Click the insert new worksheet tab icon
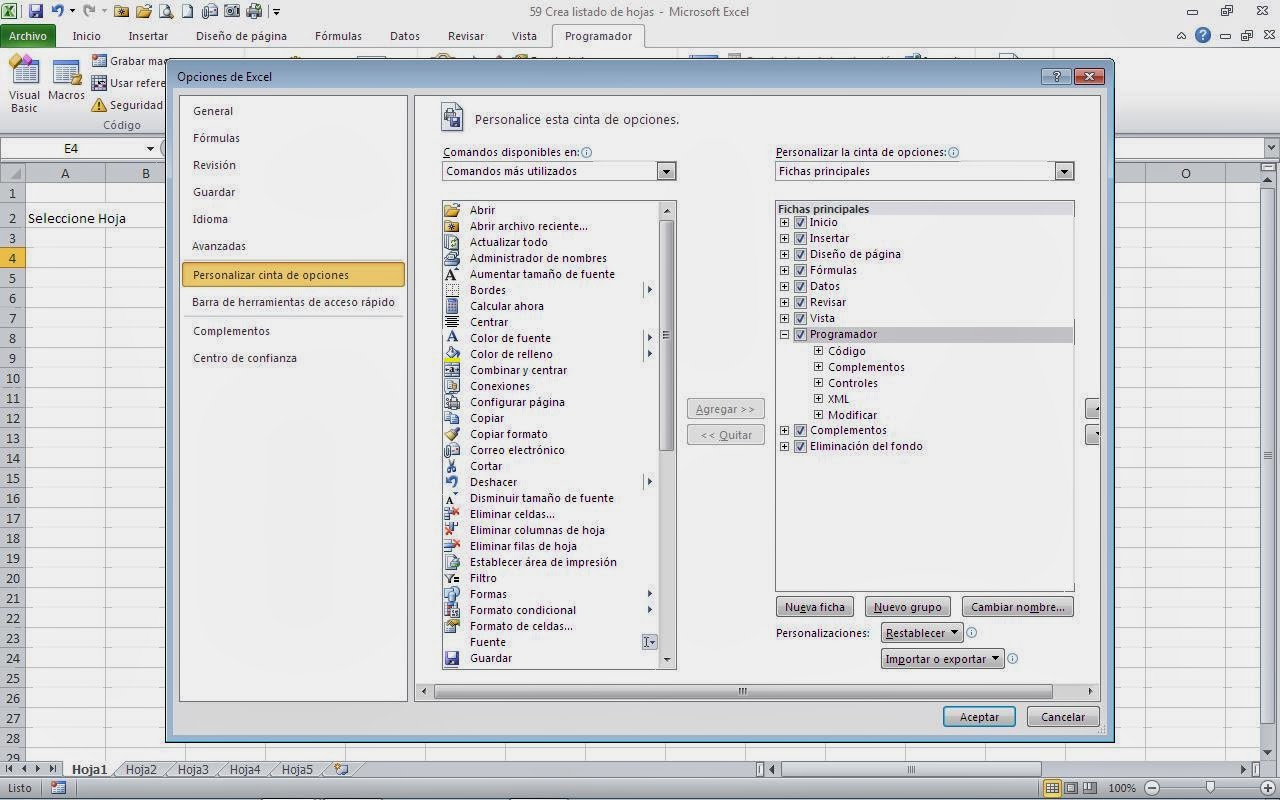The height and width of the screenshot is (800, 1280). point(341,769)
